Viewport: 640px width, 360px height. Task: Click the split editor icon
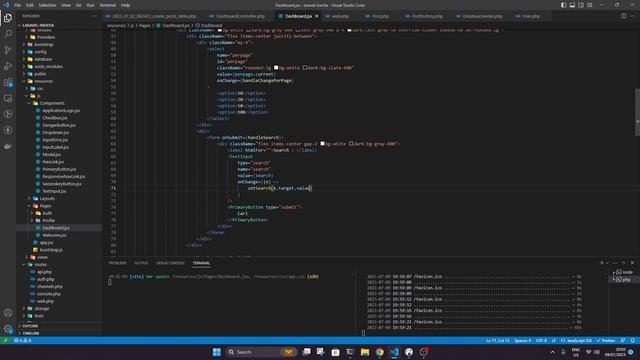pyautogui.click(x=624, y=16)
